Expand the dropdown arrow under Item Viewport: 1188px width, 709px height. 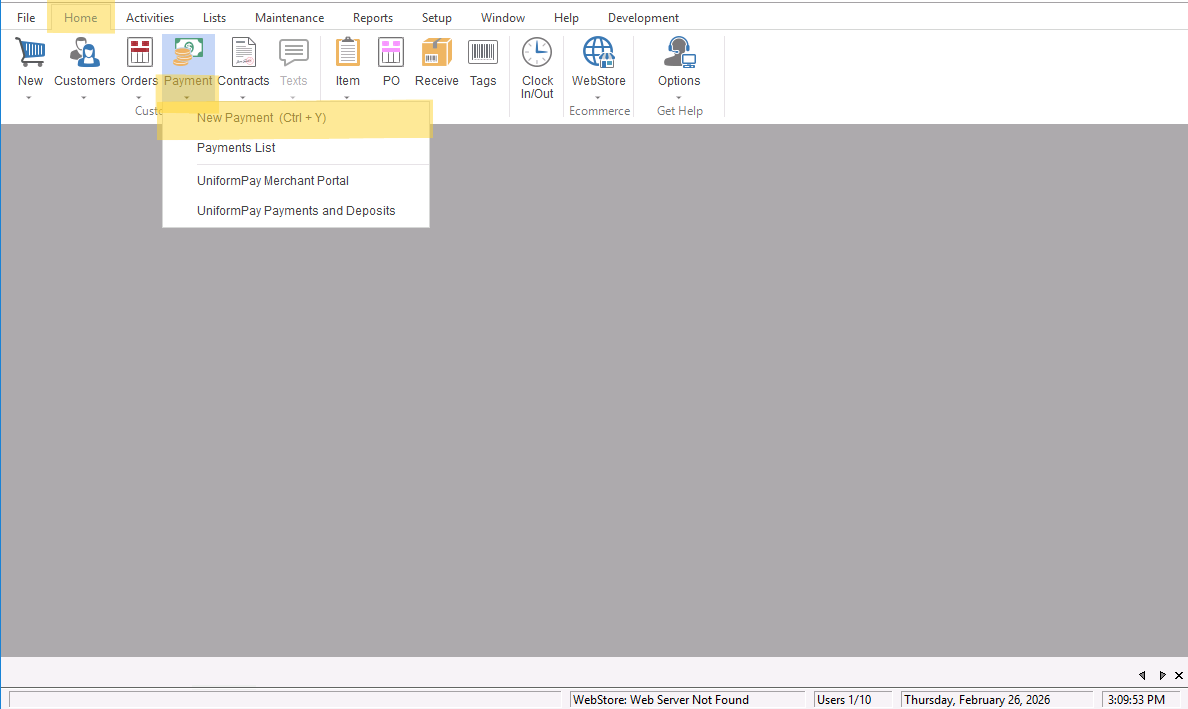coord(347,98)
